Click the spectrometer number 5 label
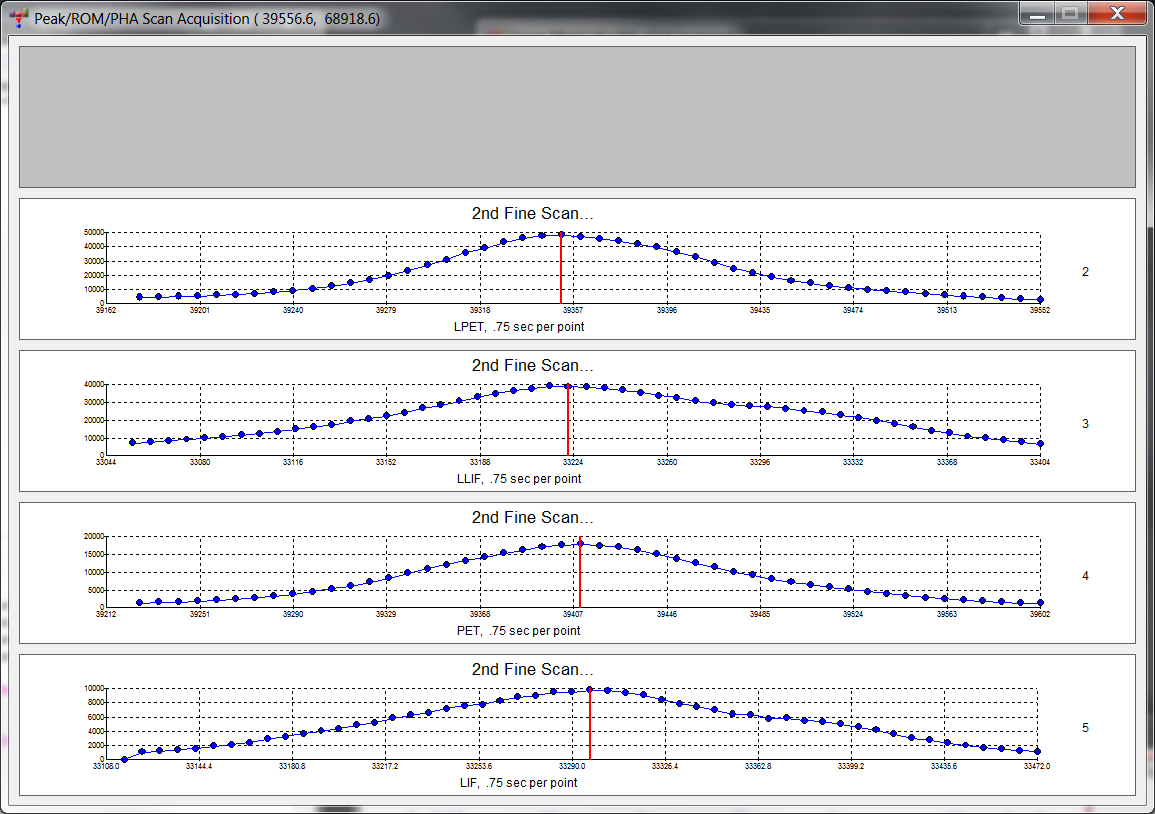 1085,728
